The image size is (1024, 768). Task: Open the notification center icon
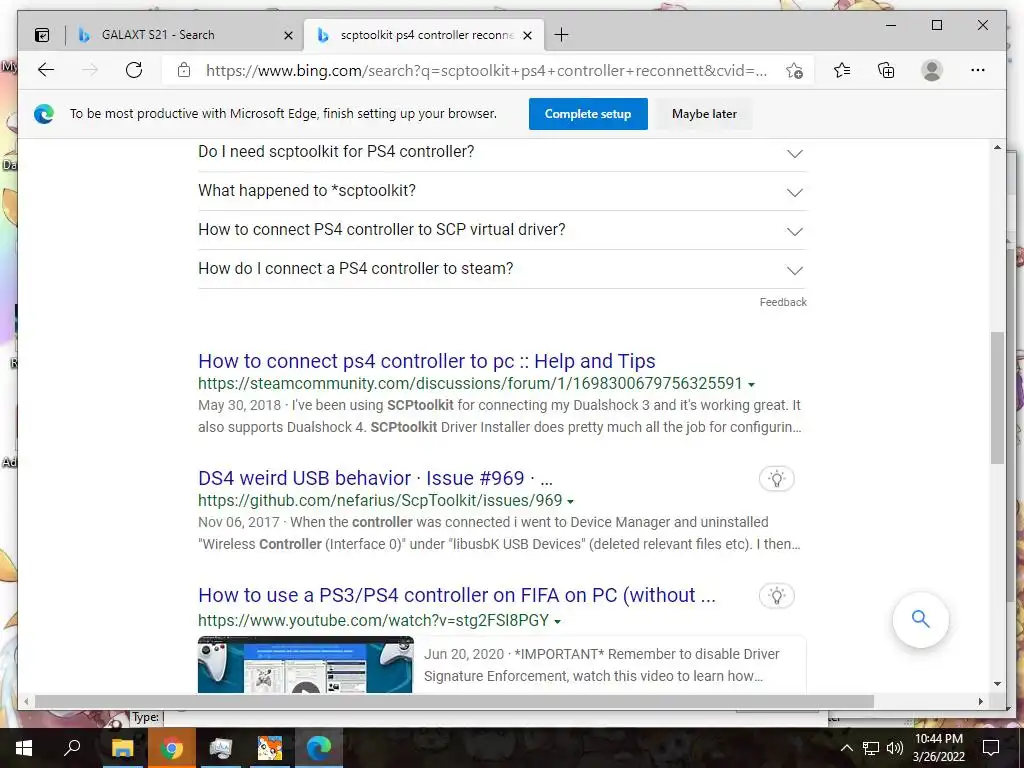point(991,748)
